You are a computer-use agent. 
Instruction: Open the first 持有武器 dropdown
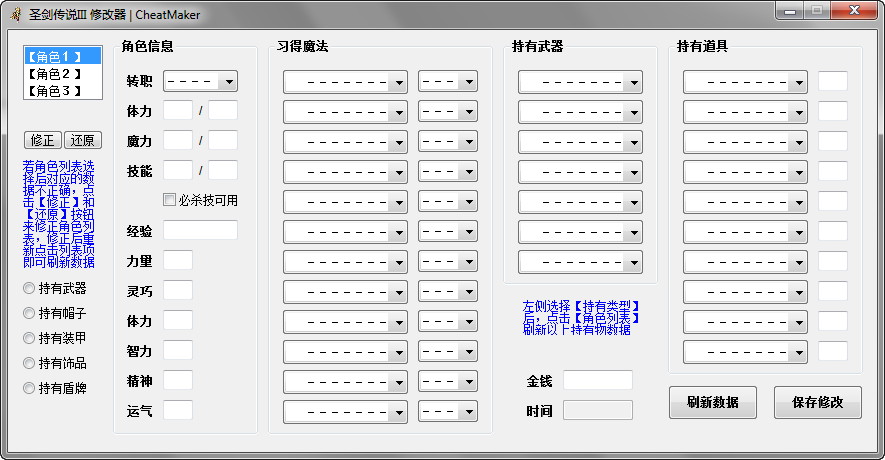[x=580, y=81]
